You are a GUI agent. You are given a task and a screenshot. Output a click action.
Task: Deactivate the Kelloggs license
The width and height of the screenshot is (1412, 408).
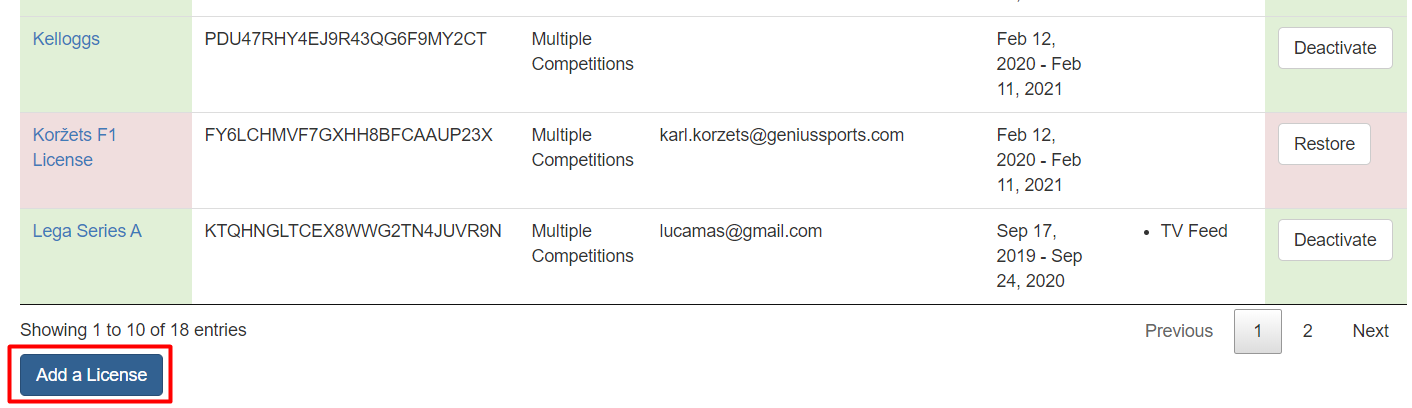pyautogui.click(x=1334, y=48)
